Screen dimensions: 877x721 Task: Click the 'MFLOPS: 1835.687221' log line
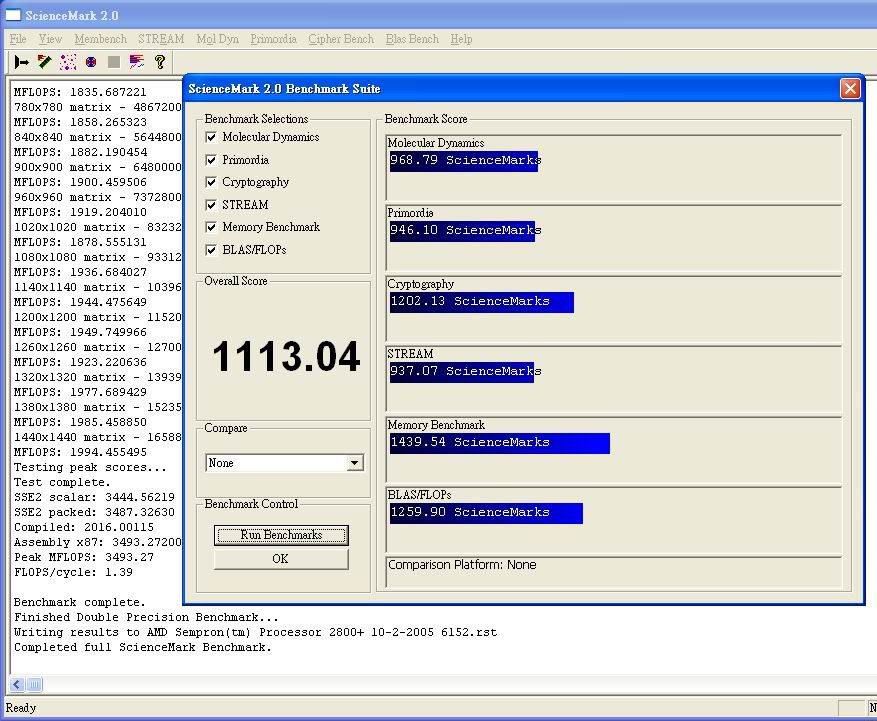(x=80, y=92)
